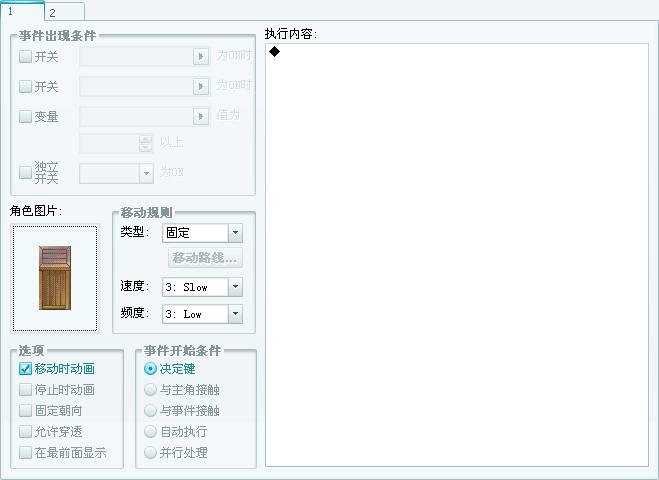
Task: Select the 与事件接触 trigger radio button
Action: pos(150,411)
